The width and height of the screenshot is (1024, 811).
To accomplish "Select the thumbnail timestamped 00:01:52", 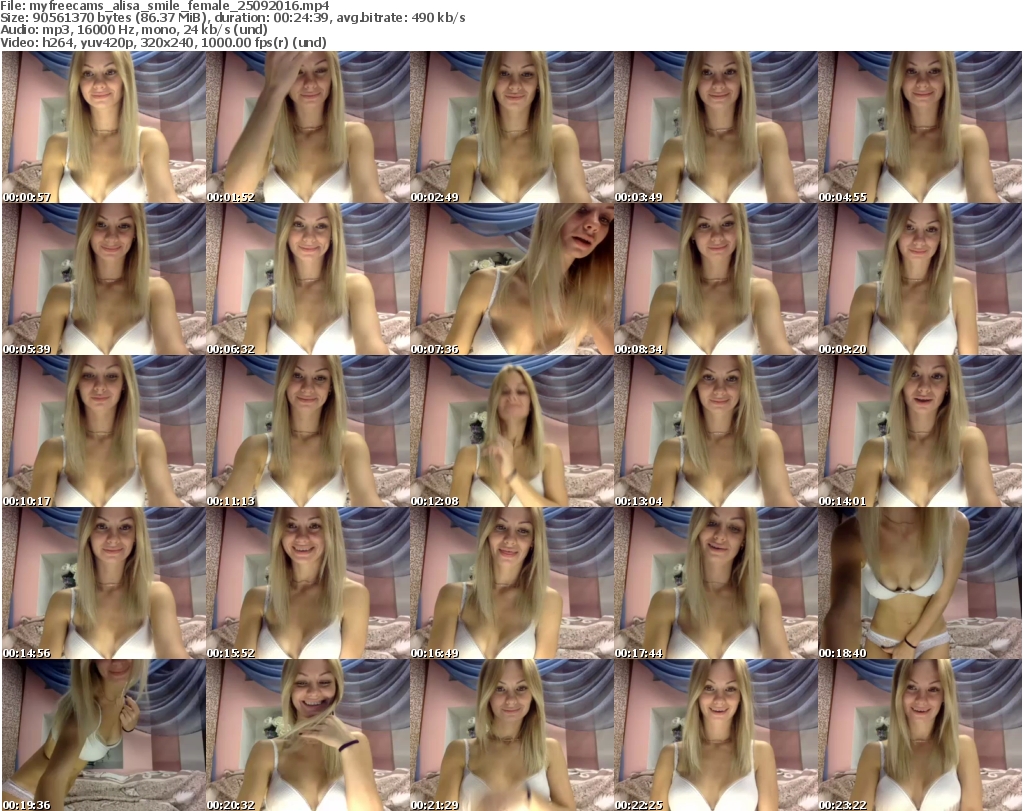I will [x=308, y=127].
